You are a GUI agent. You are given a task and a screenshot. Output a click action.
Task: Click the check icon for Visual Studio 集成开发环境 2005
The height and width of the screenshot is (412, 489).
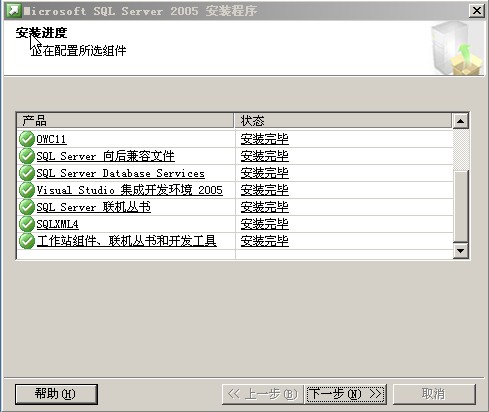coord(27,190)
